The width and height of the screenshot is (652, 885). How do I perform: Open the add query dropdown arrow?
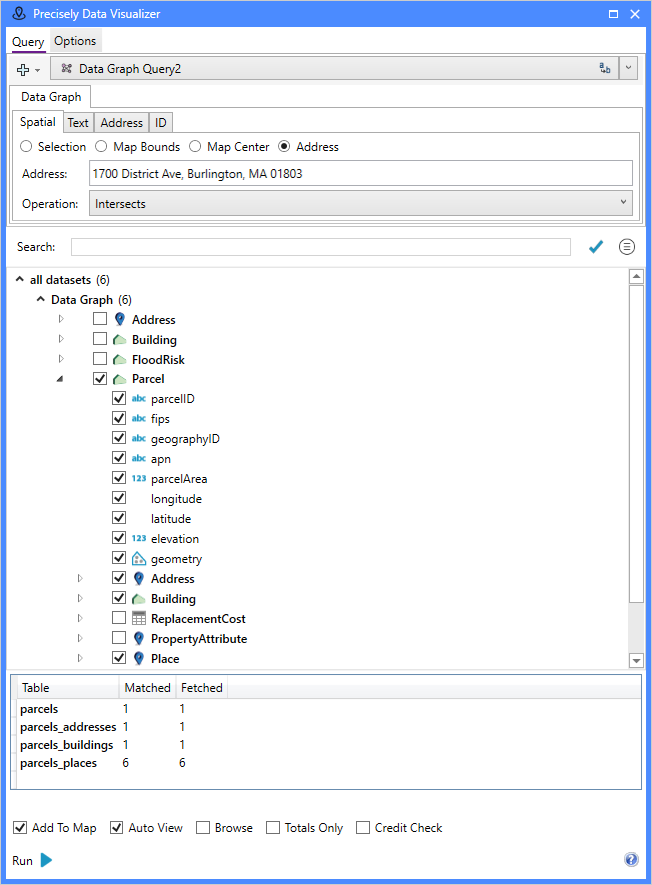coord(37,71)
